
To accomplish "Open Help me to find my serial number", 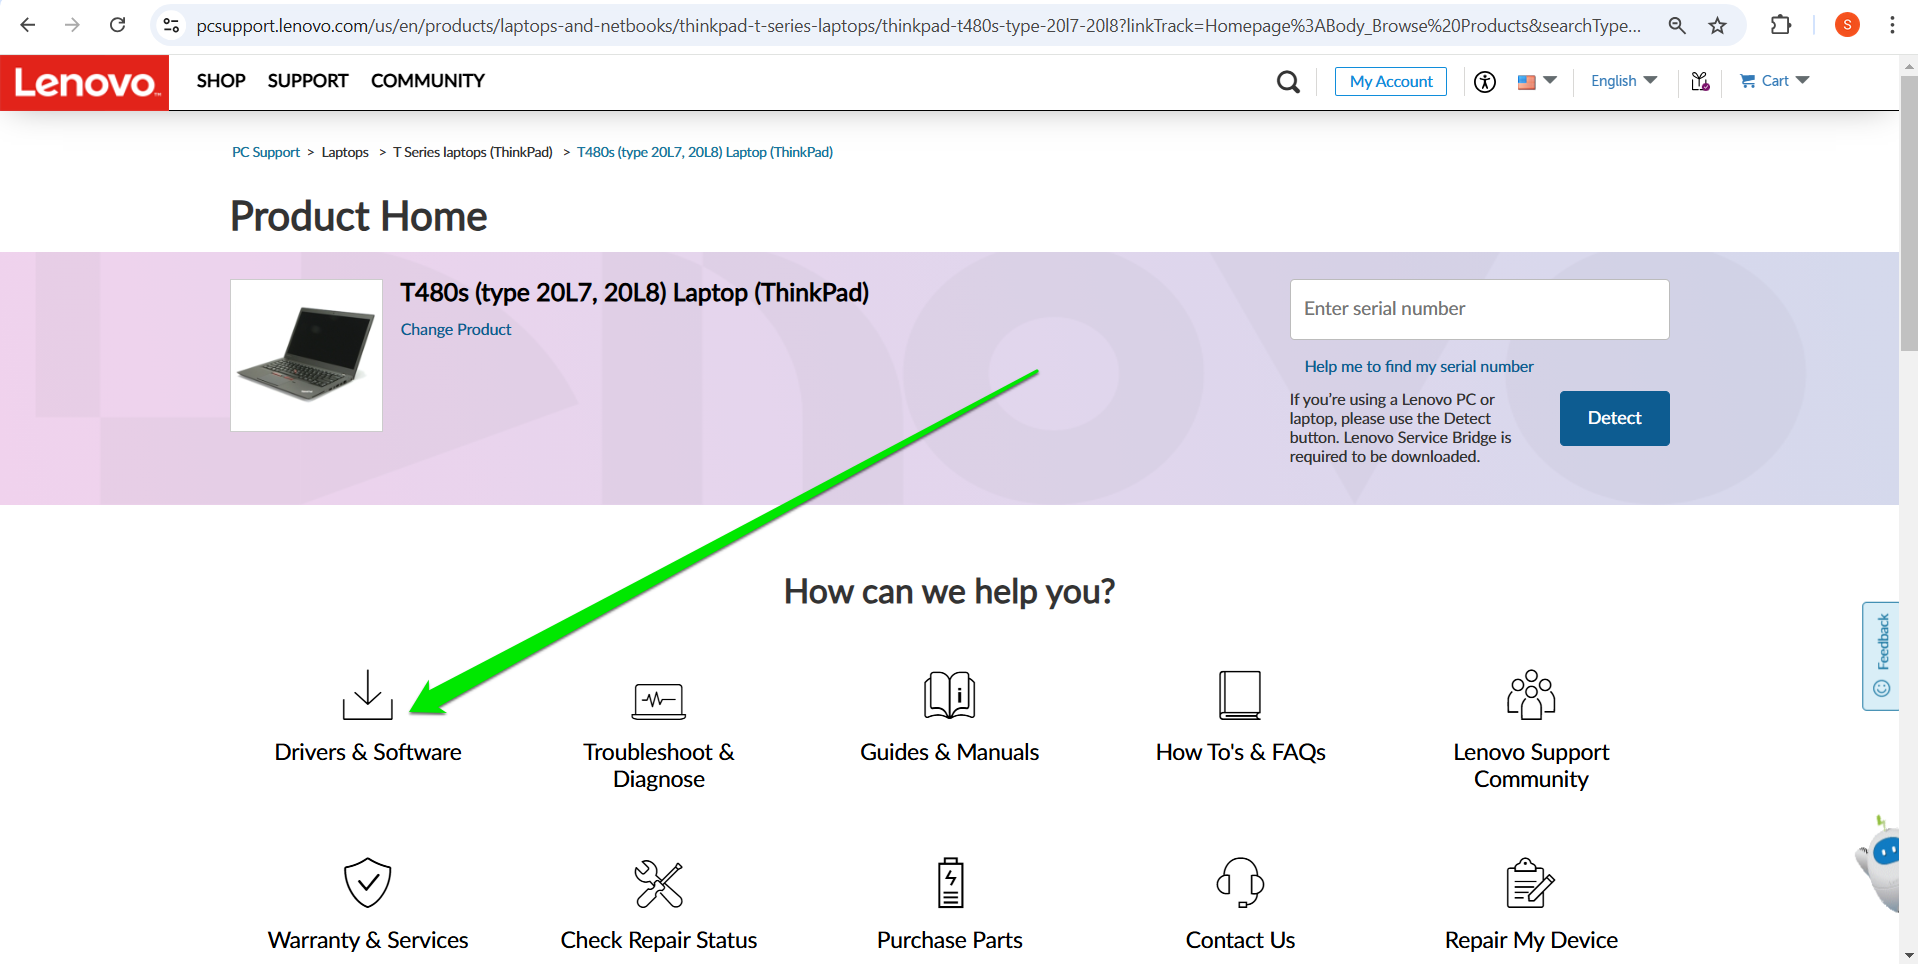I will click(x=1418, y=366).
